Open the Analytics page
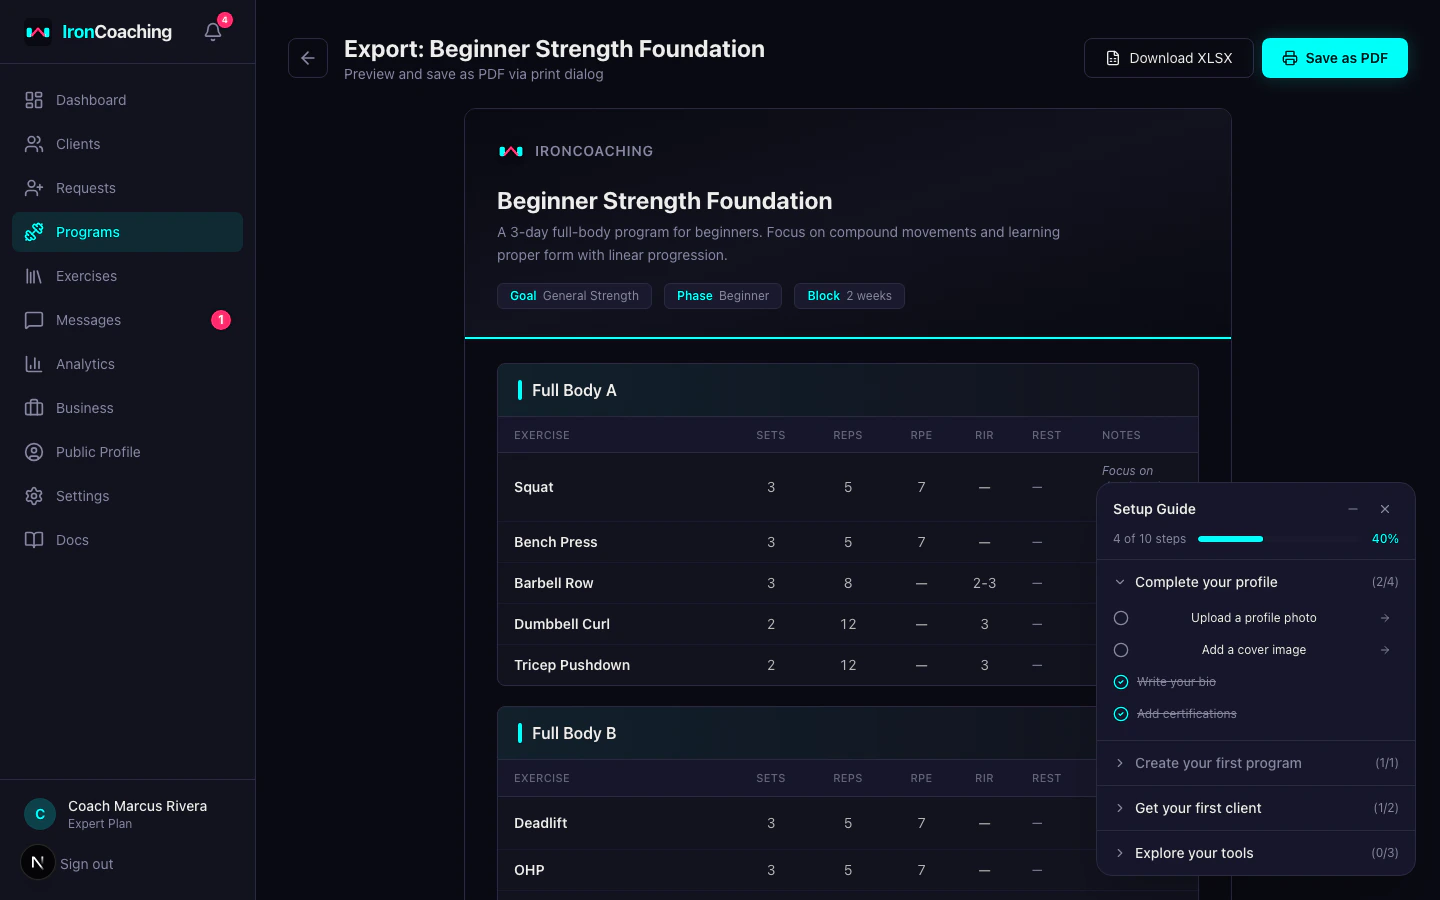This screenshot has height=900, width=1440. [x=127, y=364]
